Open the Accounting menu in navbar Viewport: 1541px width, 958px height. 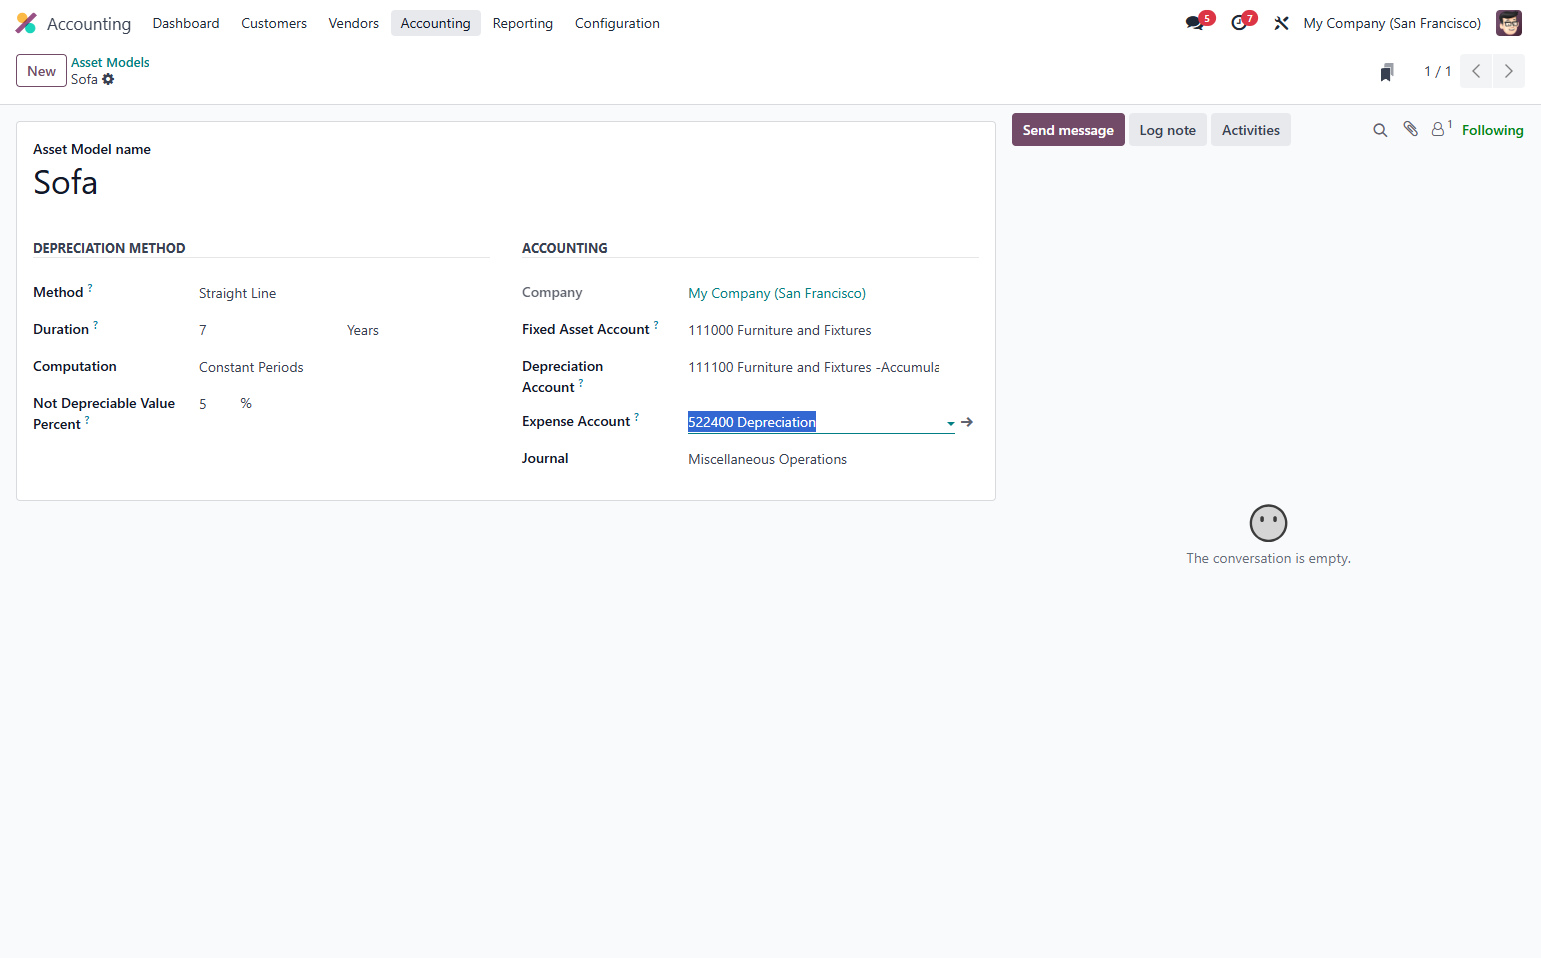(436, 23)
